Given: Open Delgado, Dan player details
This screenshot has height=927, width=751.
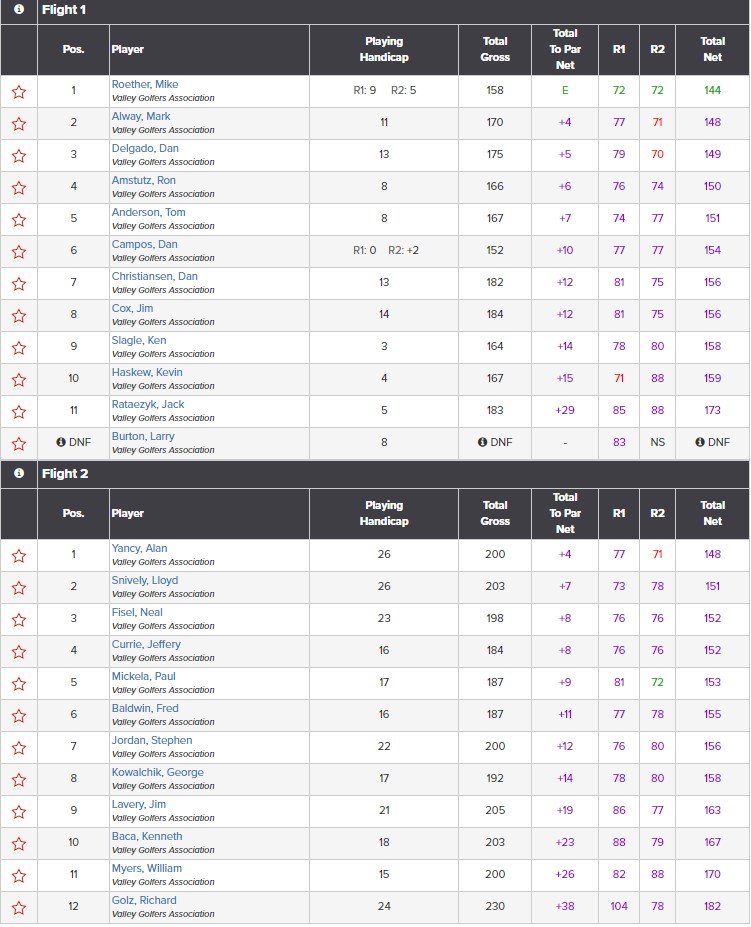Looking at the screenshot, I should click(x=145, y=148).
